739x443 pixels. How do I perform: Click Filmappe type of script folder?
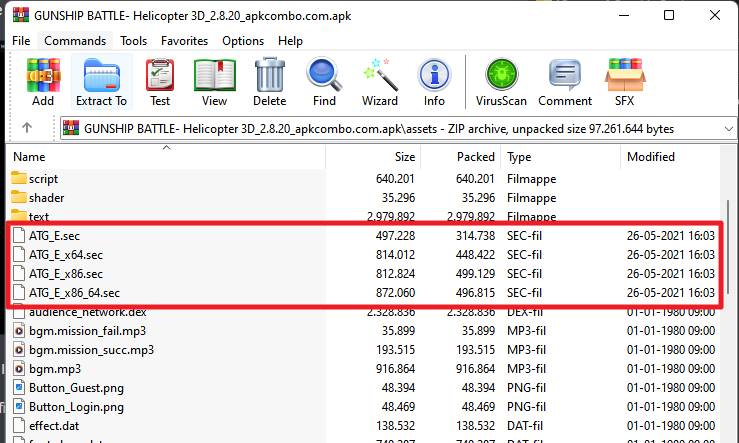point(532,179)
